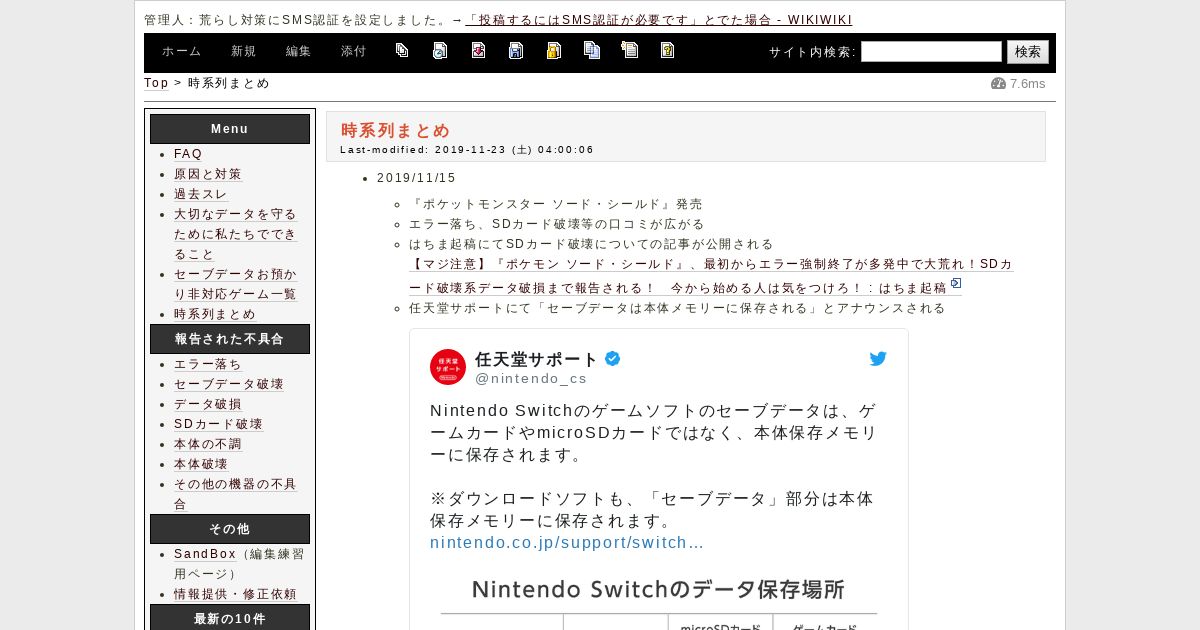The image size is (1200, 630).
Task: Click the 報告された不具合 sidebar header
Action: coord(230,339)
